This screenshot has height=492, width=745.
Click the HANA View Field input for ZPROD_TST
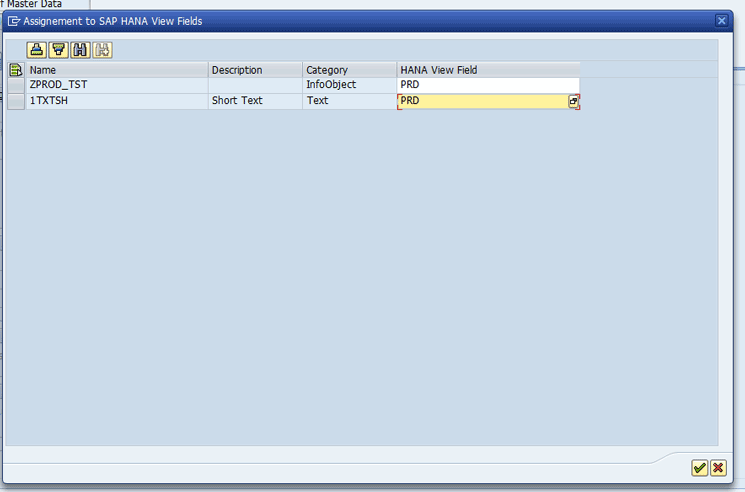pos(488,85)
